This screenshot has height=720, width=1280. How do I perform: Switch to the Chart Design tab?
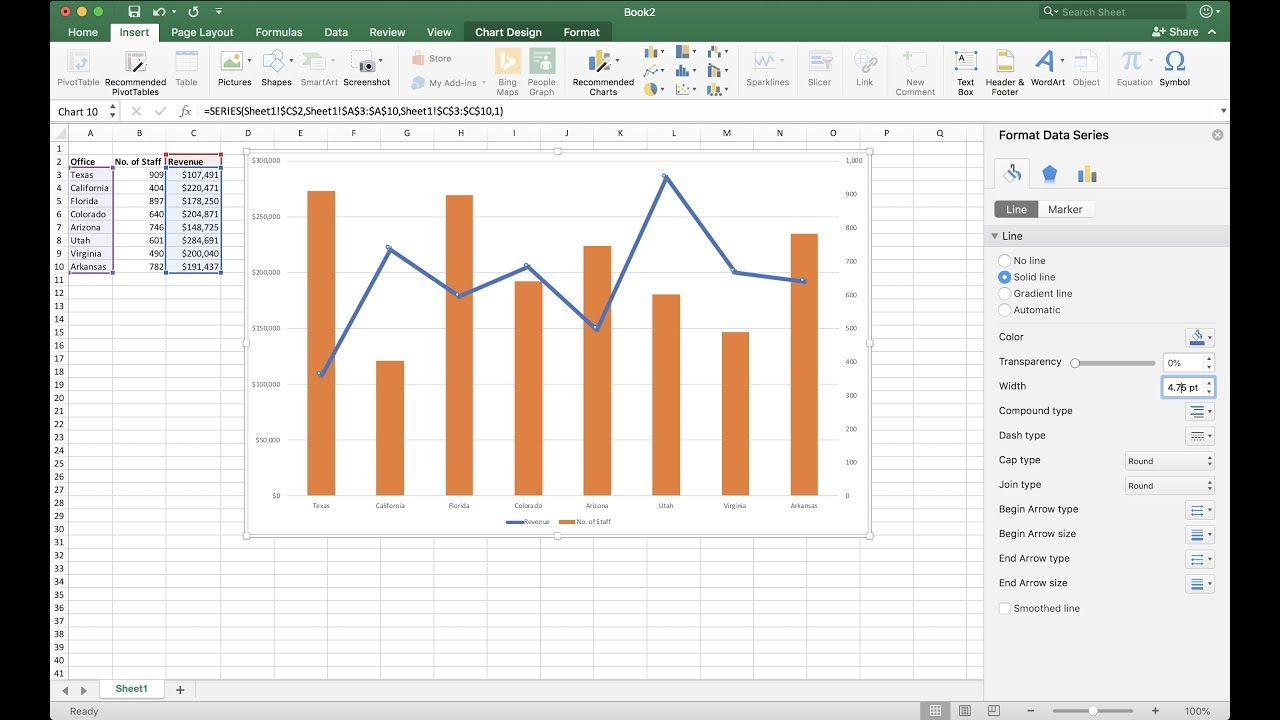point(507,31)
